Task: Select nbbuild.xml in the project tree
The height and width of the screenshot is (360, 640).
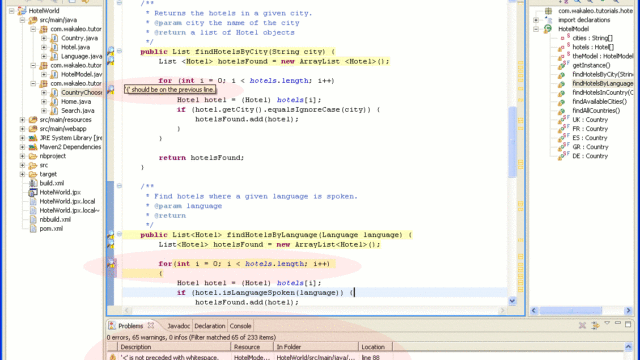Action: point(55,220)
